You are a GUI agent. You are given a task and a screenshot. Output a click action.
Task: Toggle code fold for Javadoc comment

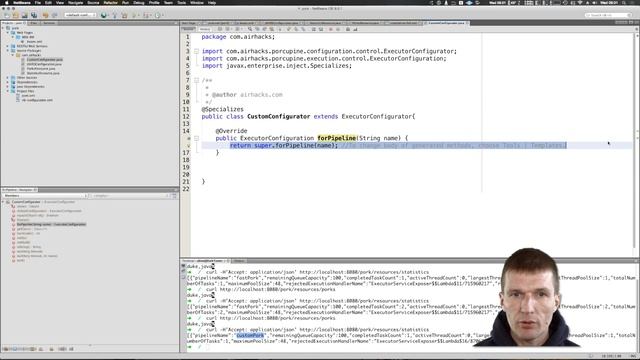(x=196, y=80)
